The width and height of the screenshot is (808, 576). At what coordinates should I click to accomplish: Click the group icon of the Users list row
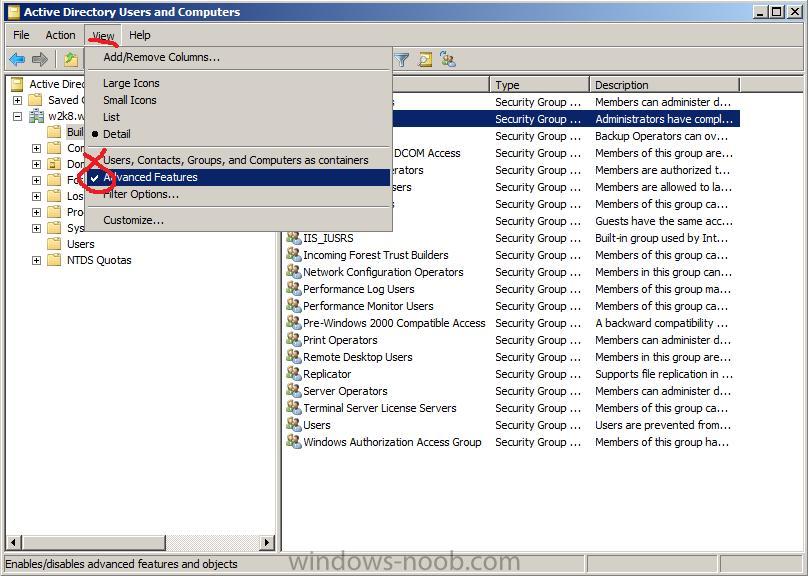click(x=294, y=425)
